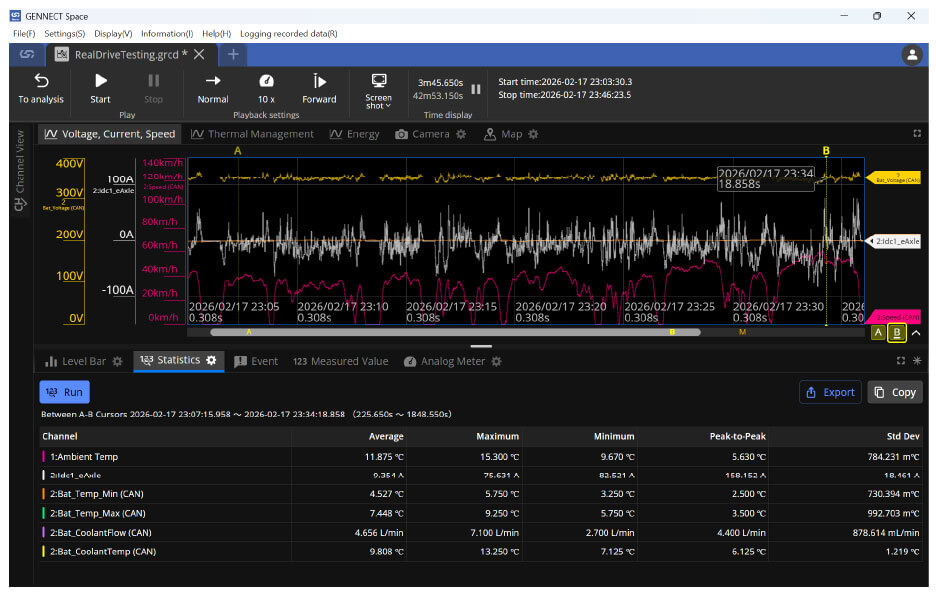Click the M marker on scrollbar
The image size is (937, 595).
pos(742,332)
